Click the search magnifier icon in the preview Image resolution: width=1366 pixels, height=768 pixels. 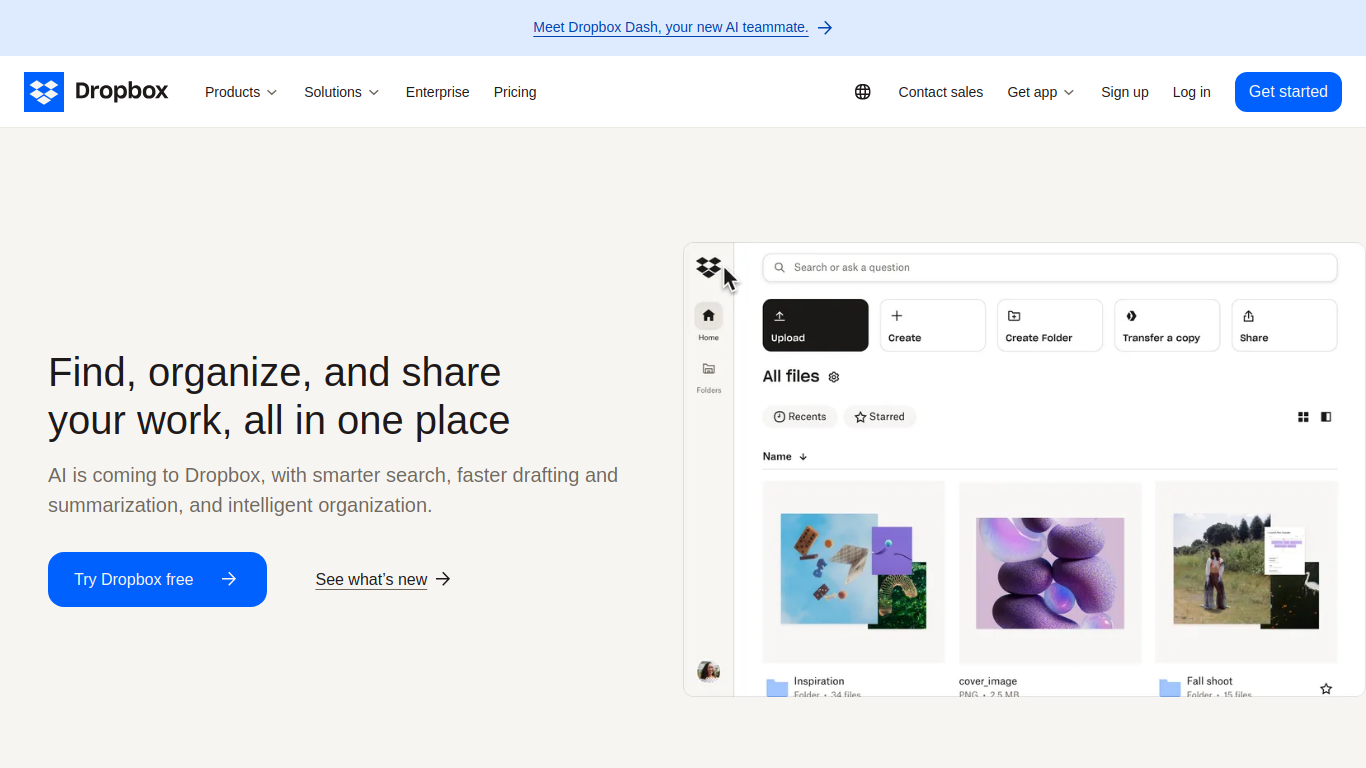pyautogui.click(x=780, y=268)
